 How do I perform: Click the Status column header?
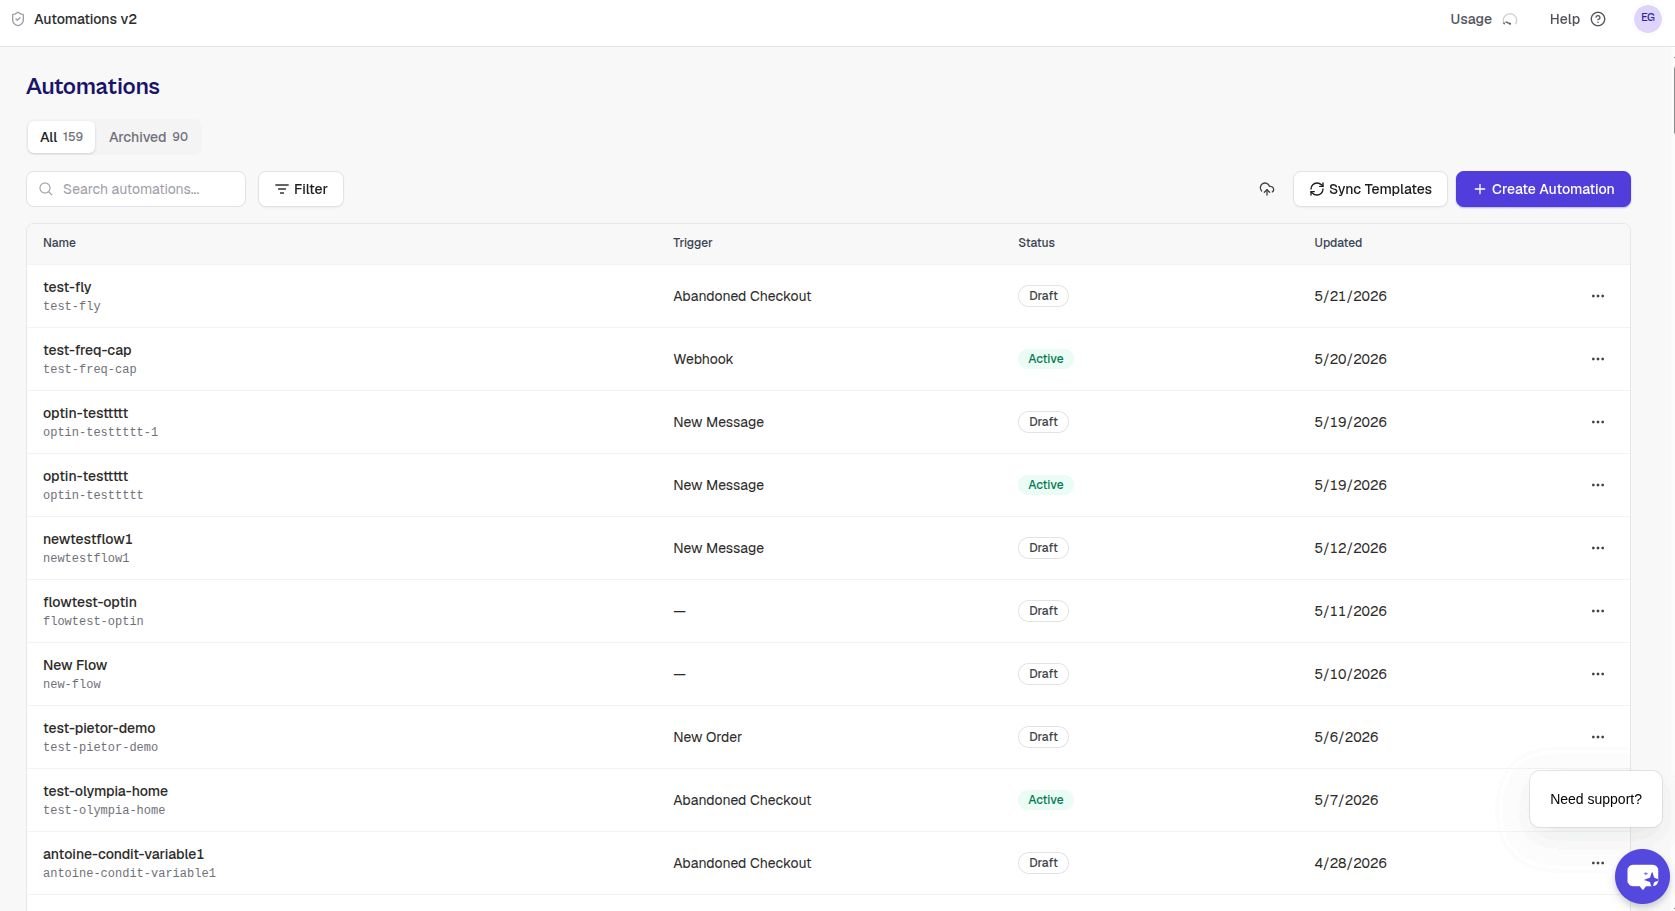[x=1036, y=243]
